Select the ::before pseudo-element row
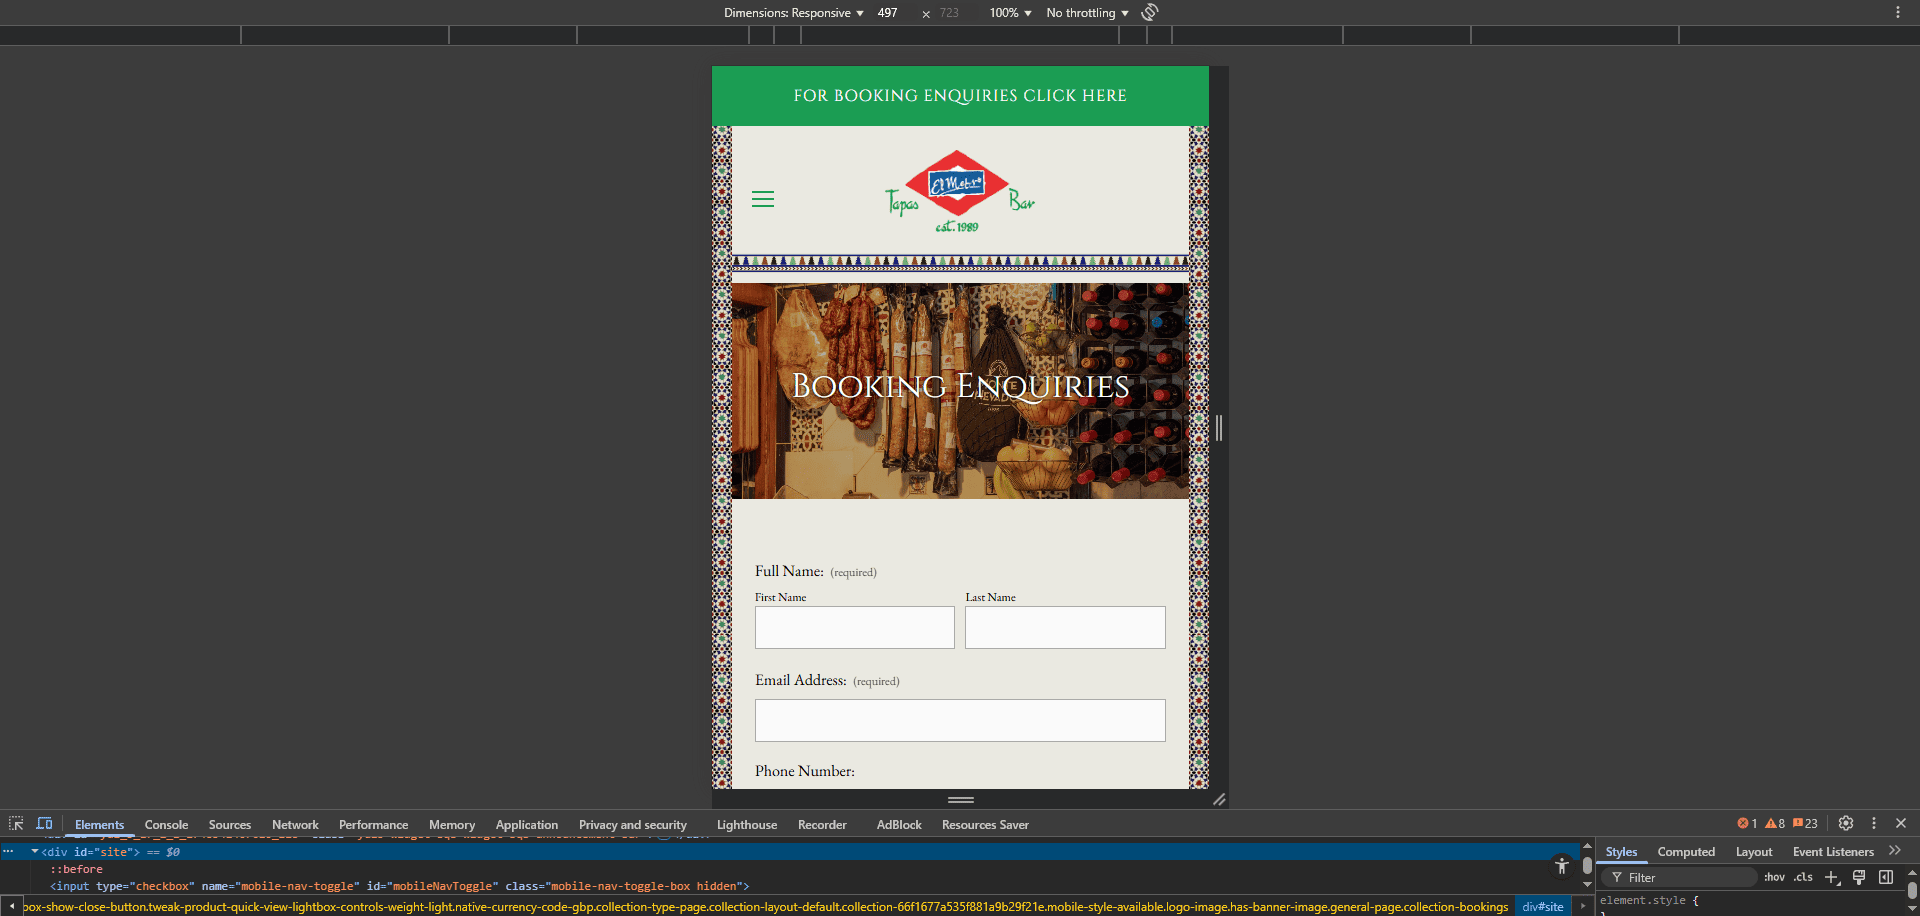This screenshot has width=1920, height=916. (76, 869)
